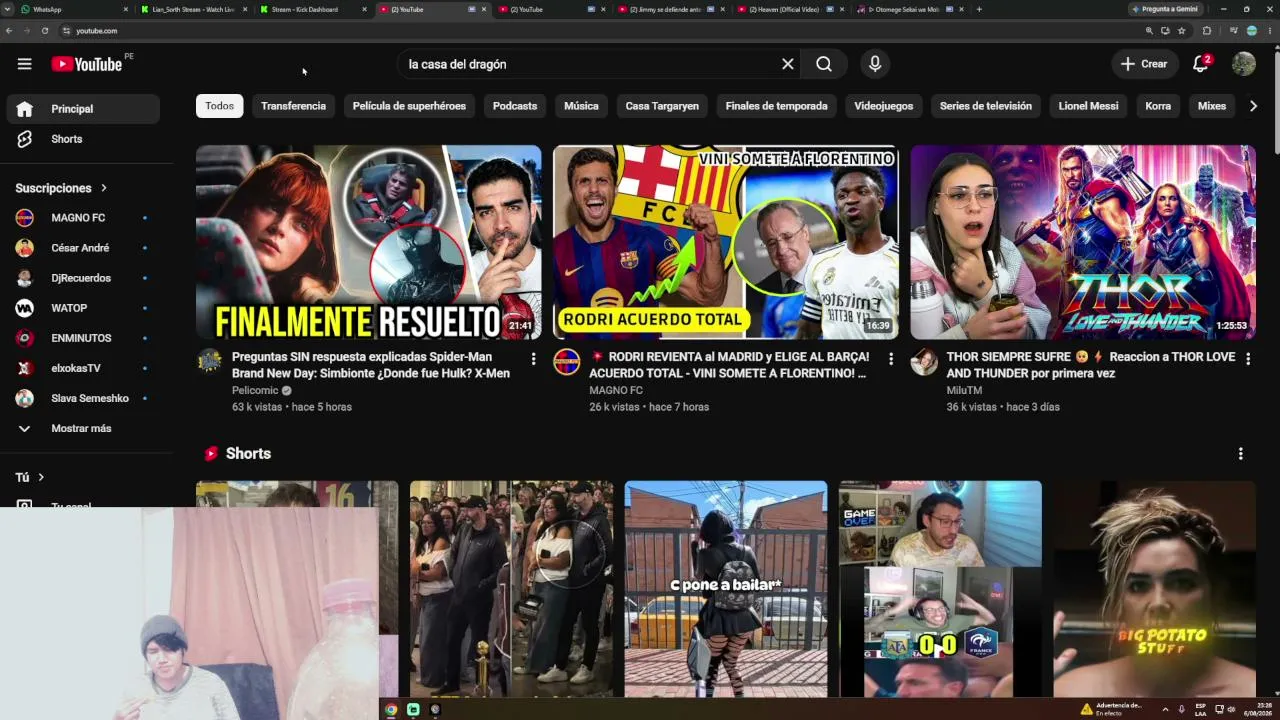
Task: Select the Todos filter chip
Action: (220, 106)
